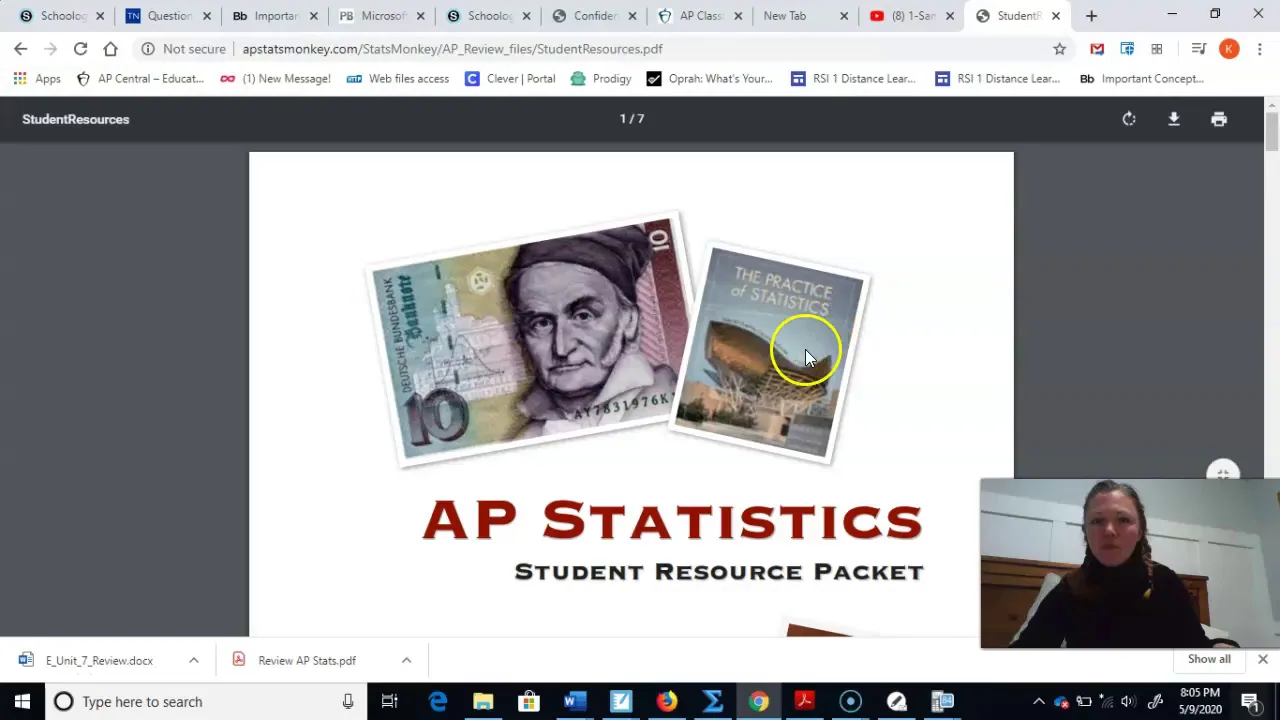
Task: Open the volume control in system tray
Action: click(x=1128, y=702)
